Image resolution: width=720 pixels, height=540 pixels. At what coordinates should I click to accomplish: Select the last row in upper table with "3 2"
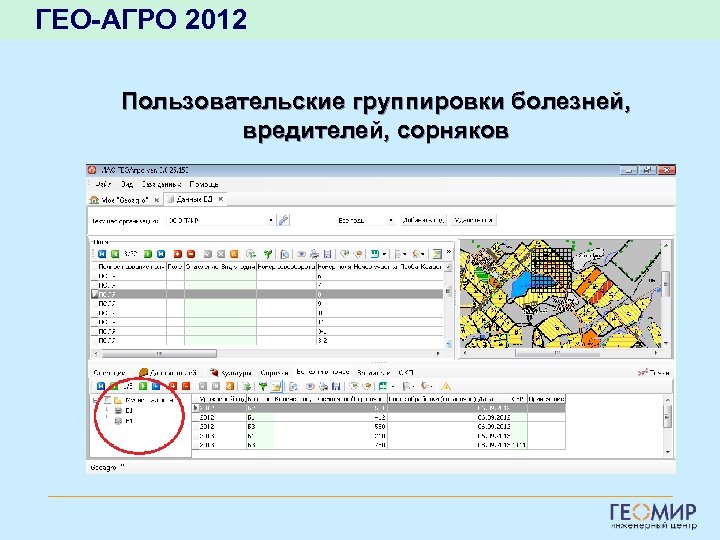(267, 341)
